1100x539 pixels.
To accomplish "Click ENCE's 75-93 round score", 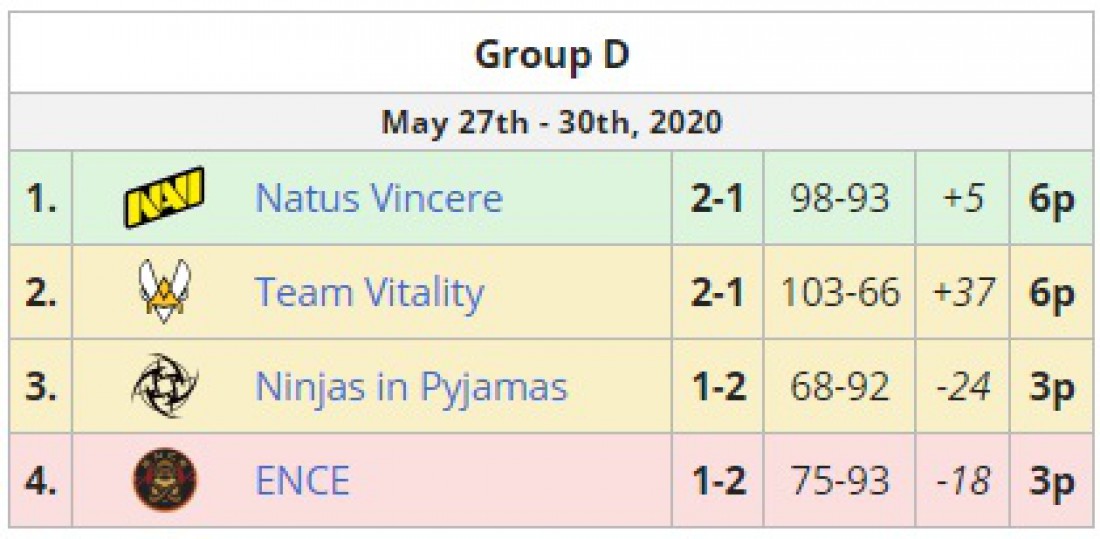I will click(840, 481).
